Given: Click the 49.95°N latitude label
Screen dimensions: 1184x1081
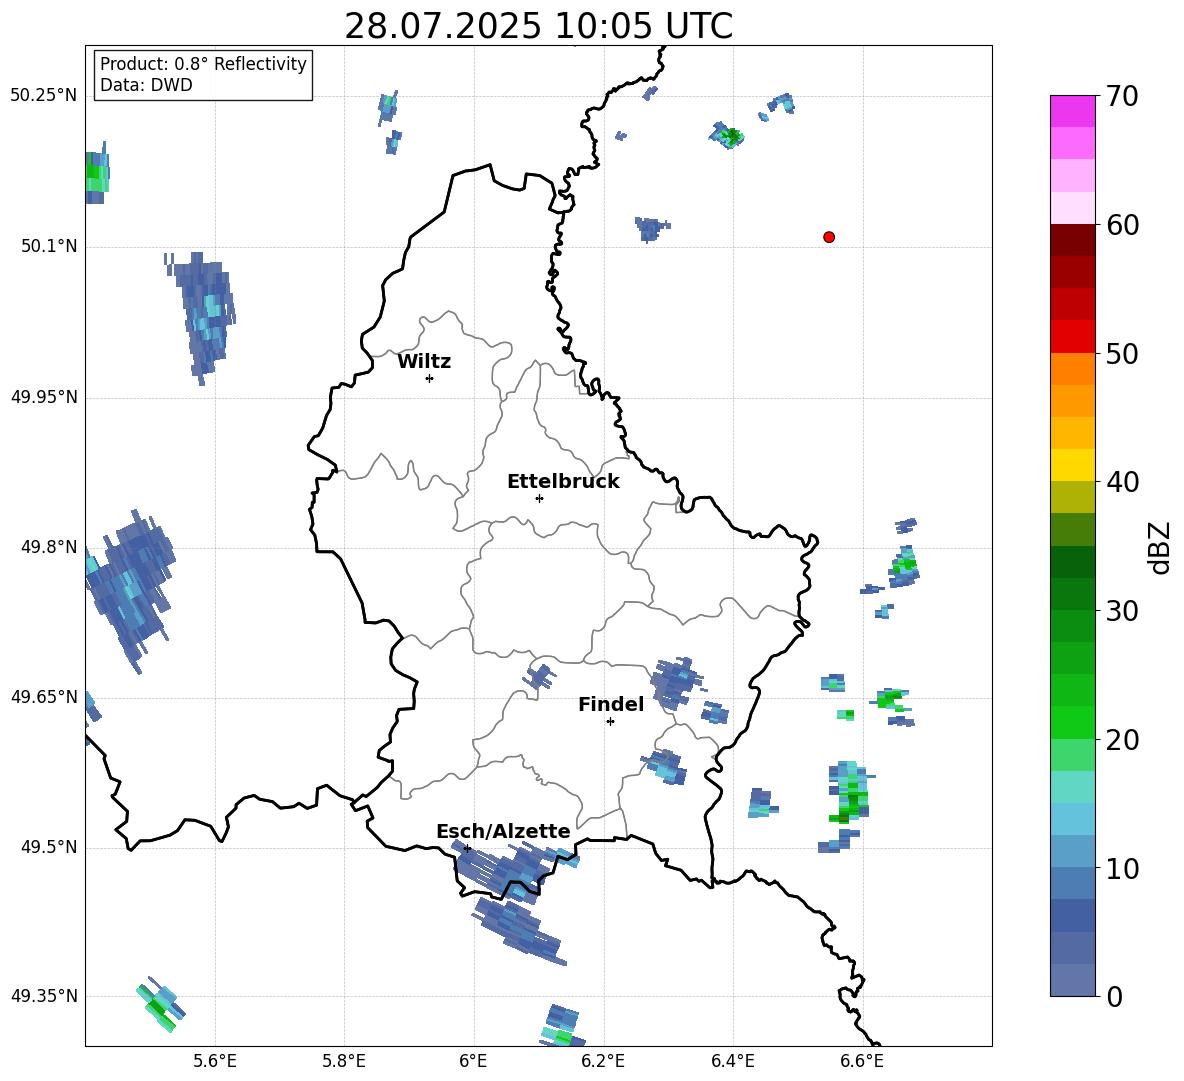Looking at the screenshot, I should 44,397.
